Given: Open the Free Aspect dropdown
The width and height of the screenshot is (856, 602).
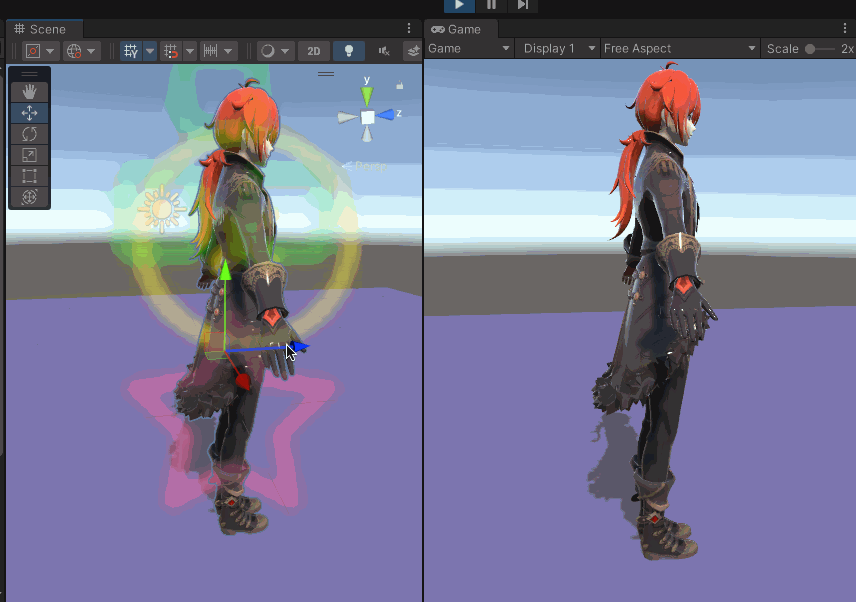Looking at the screenshot, I should 680,48.
